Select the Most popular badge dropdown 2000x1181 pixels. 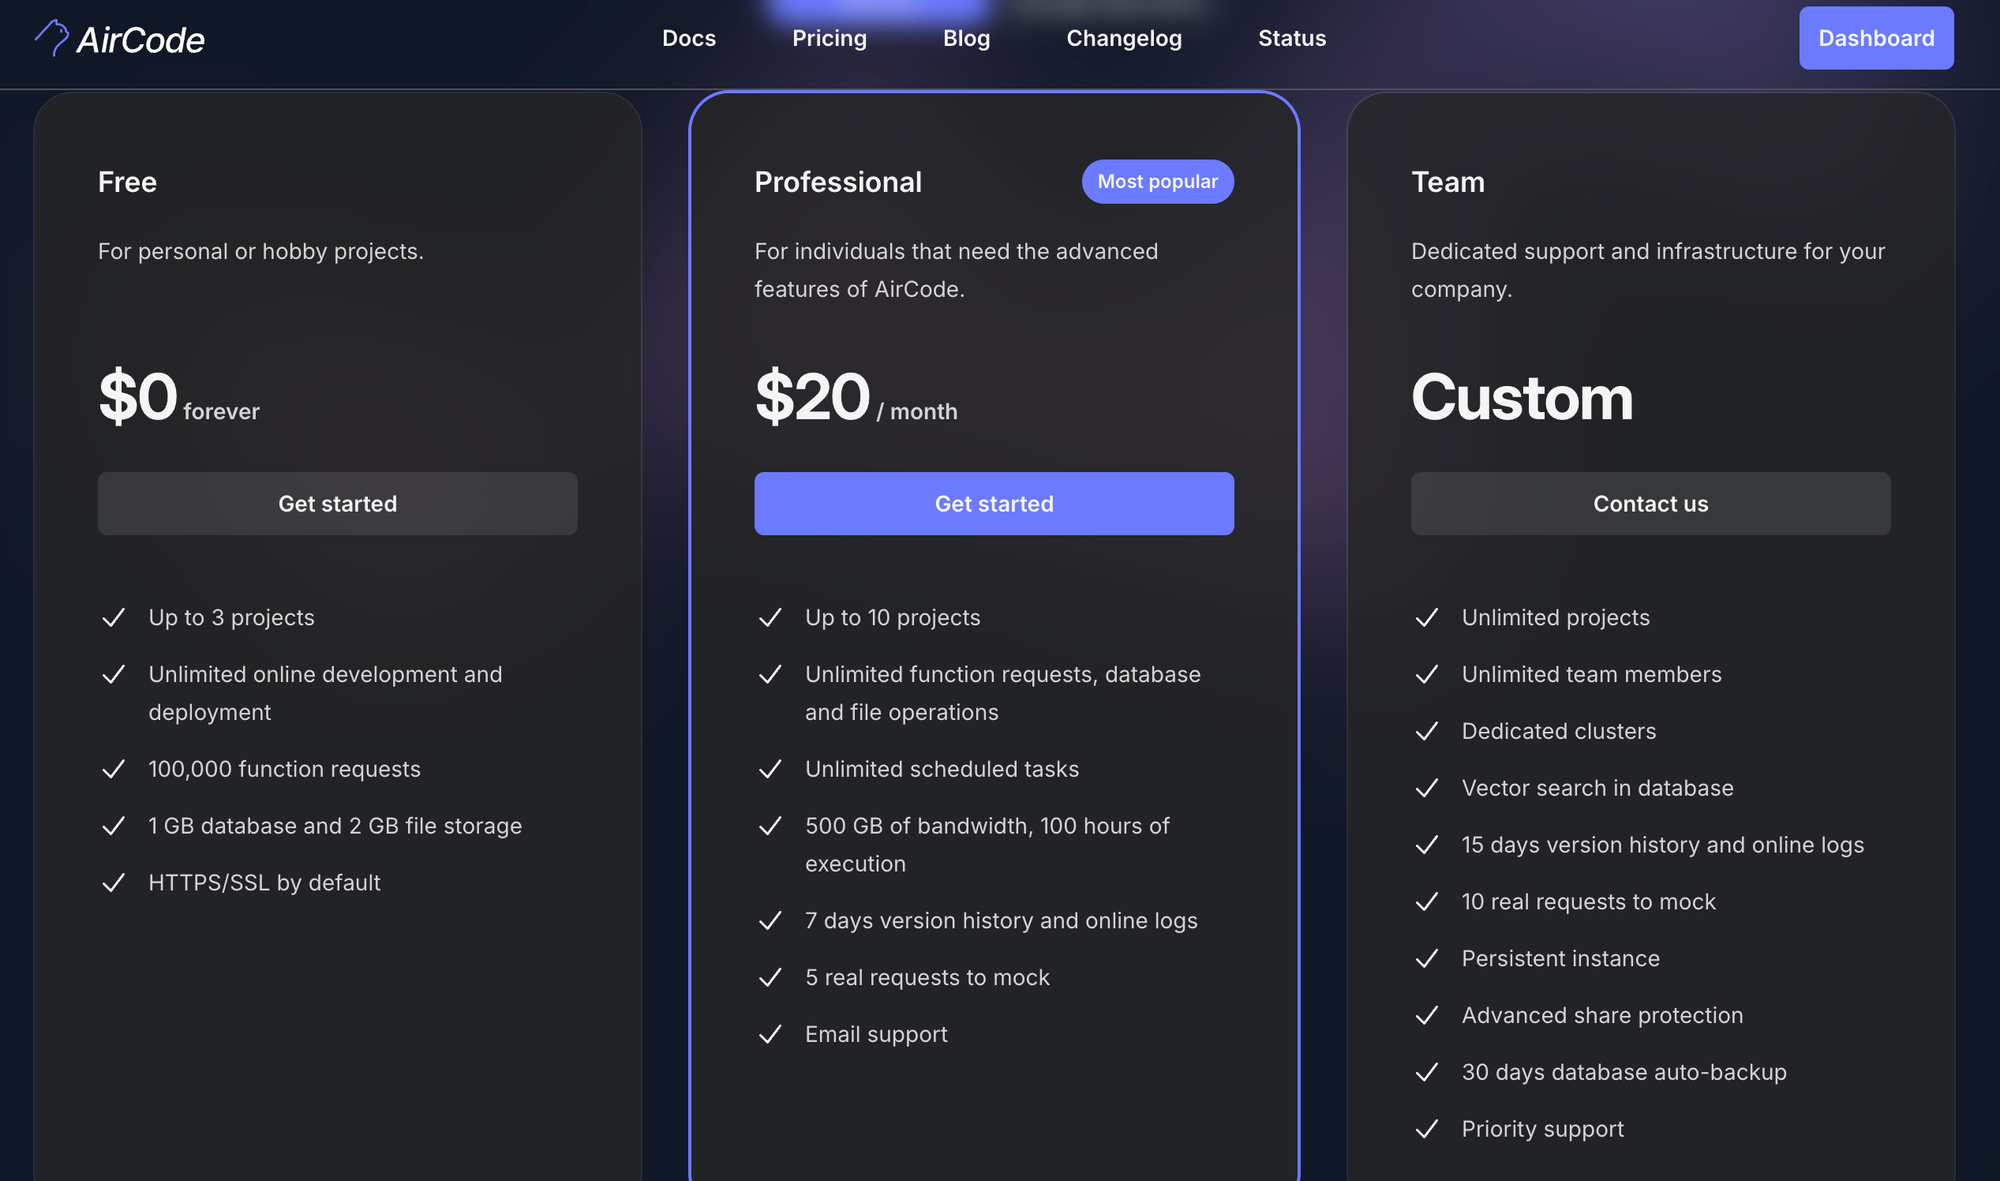coord(1157,180)
